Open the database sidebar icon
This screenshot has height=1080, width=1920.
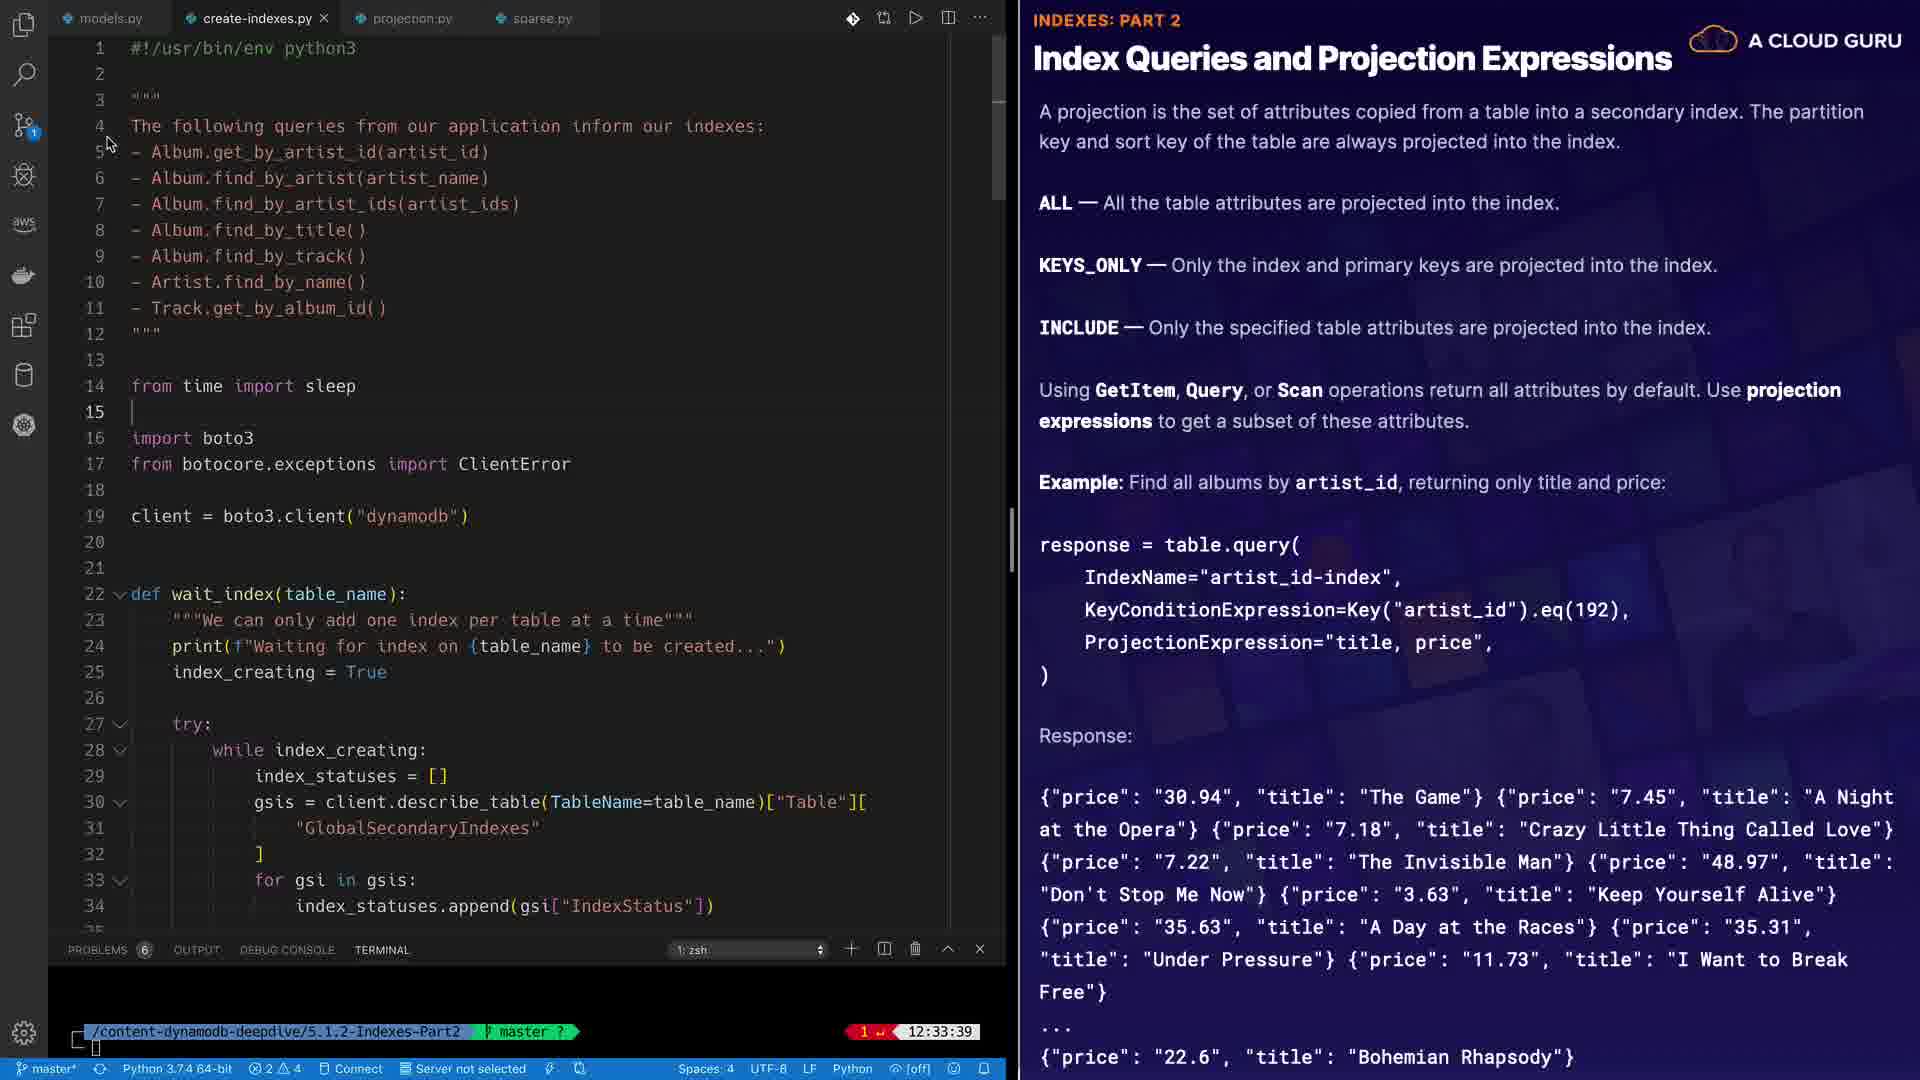coord(24,375)
